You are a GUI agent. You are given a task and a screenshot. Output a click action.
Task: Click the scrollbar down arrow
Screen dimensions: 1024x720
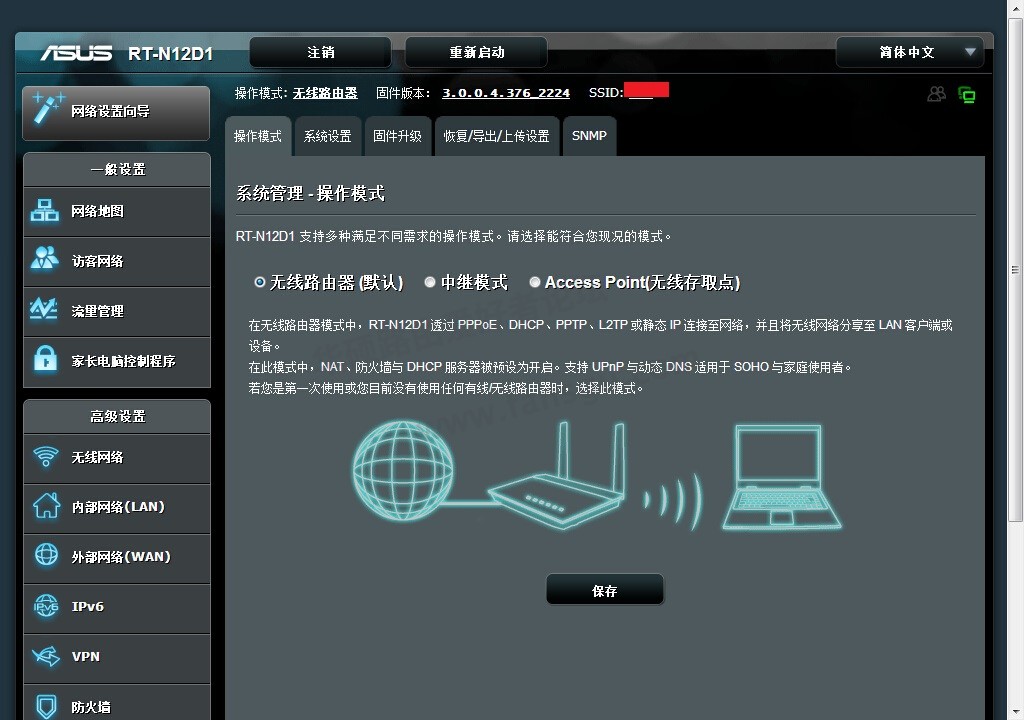pos(1015,712)
